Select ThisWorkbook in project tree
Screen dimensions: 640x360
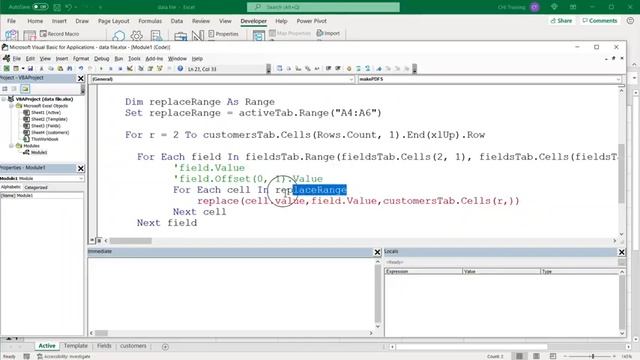click(41, 139)
